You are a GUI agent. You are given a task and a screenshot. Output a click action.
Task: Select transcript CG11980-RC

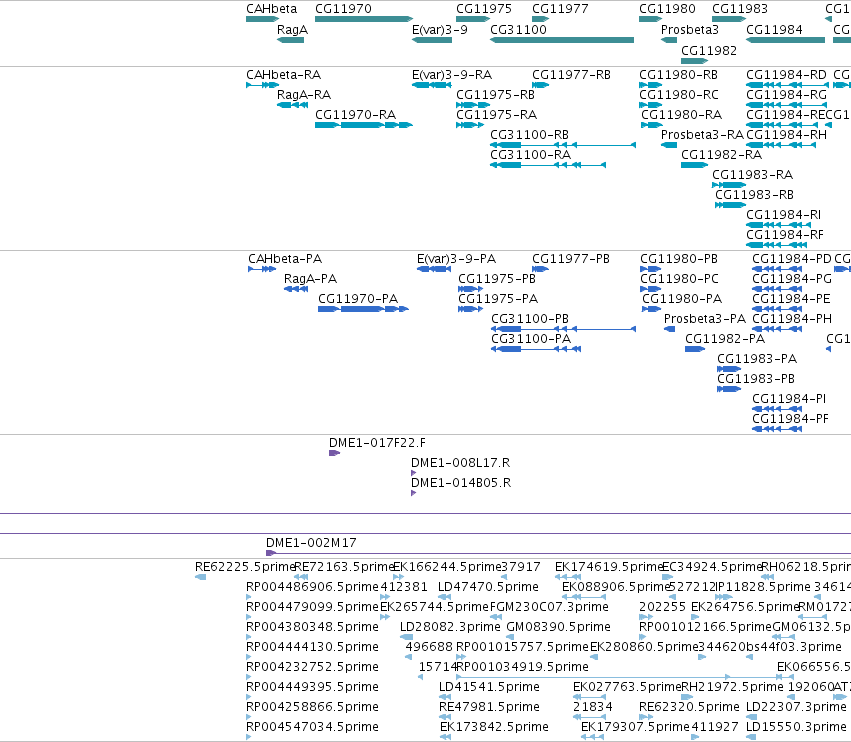pyautogui.click(x=678, y=95)
